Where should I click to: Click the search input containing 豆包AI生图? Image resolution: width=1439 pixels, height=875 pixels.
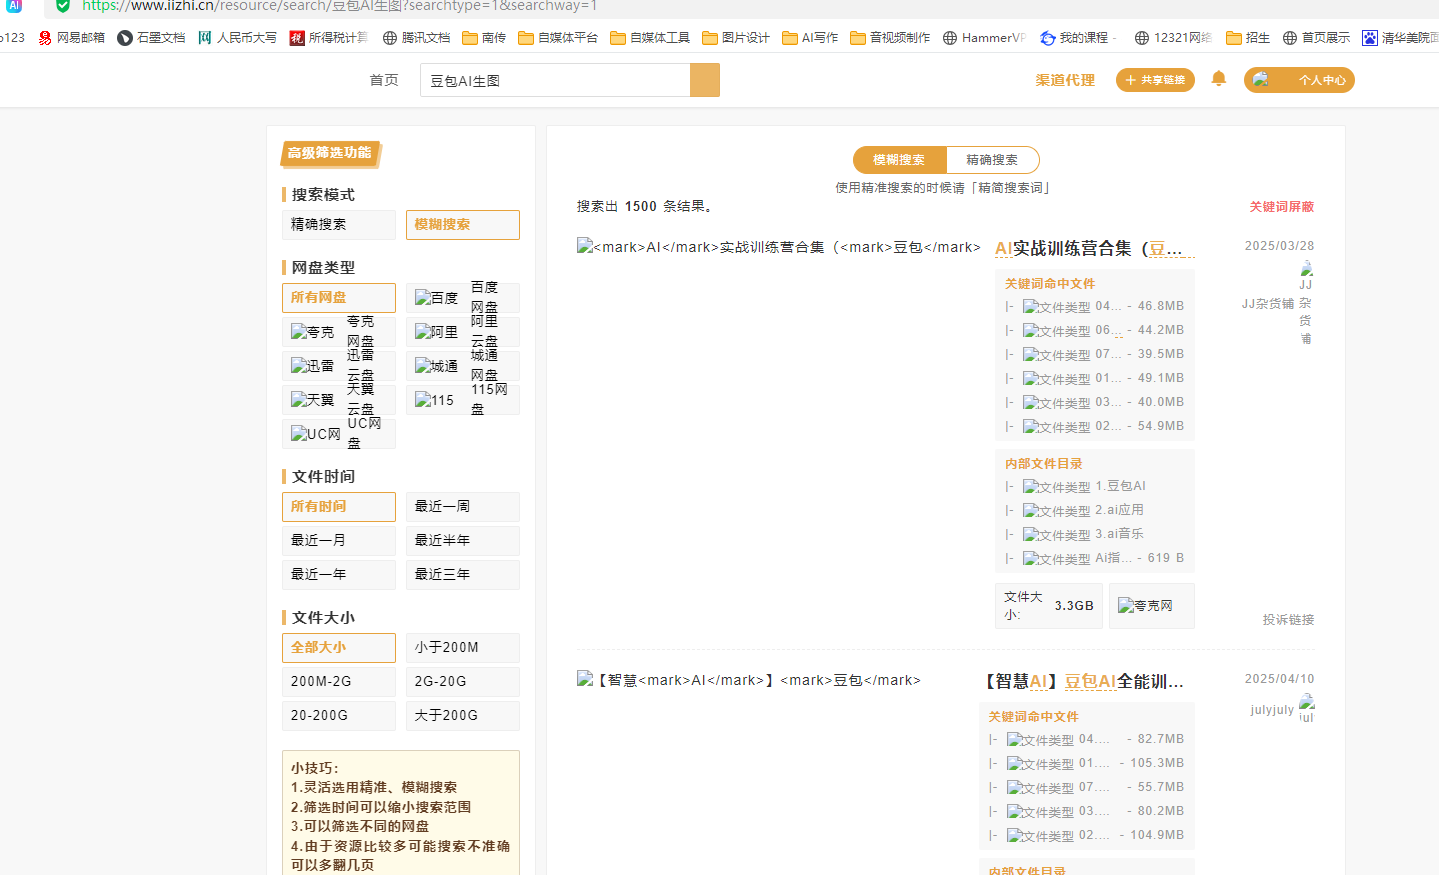coord(555,81)
